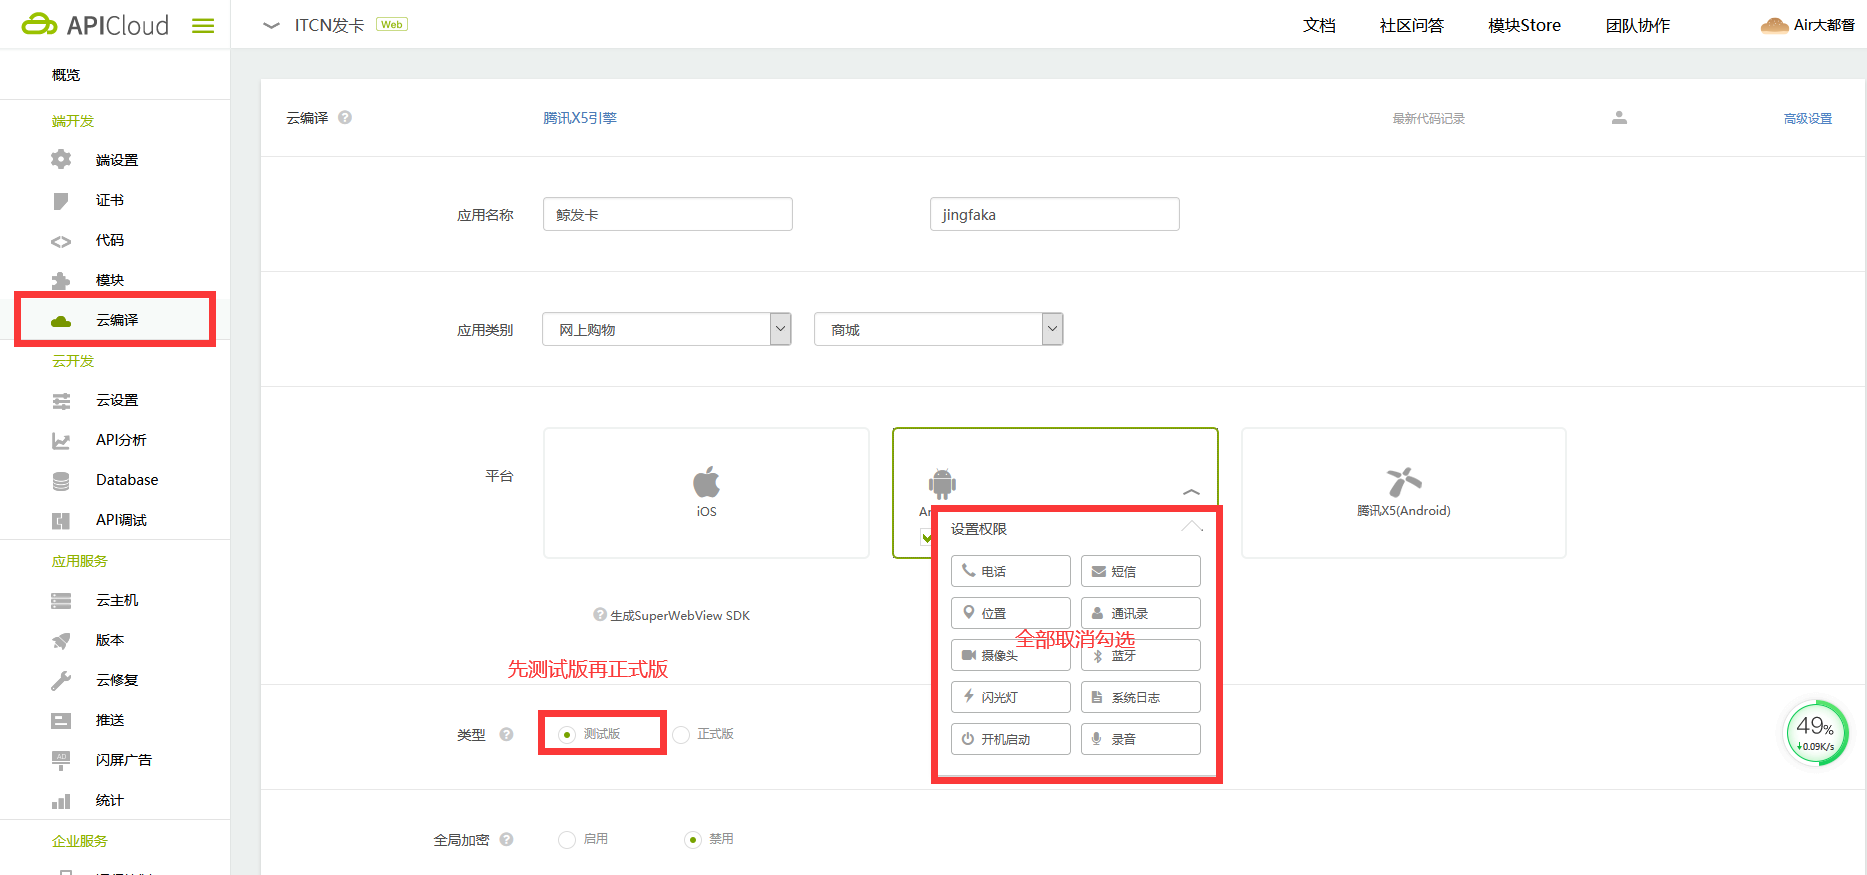Click the 49% circular speed widget
1867x875 pixels.
point(1817,733)
